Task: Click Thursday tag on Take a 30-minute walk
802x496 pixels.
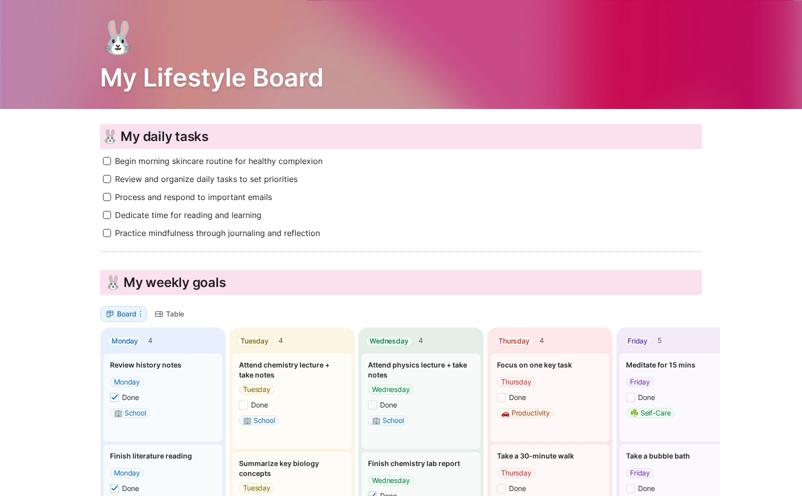Action: point(516,473)
